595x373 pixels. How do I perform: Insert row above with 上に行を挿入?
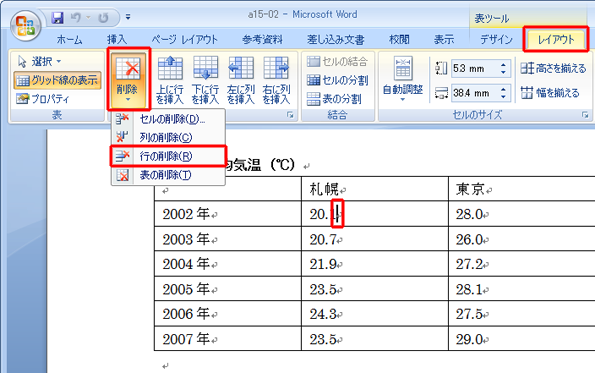[x=170, y=80]
